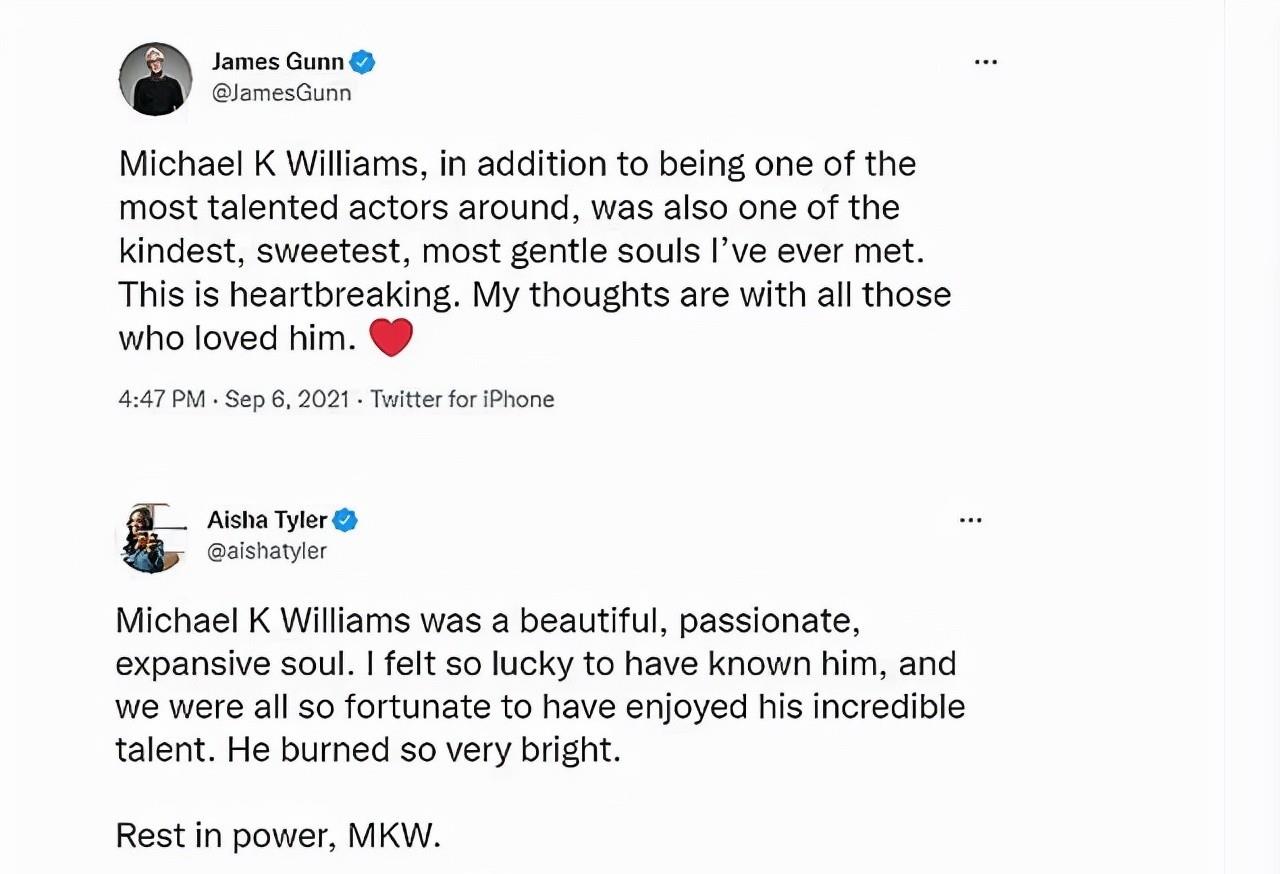Click the James Gunn display name
The width and height of the screenshot is (1280, 874).
[x=277, y=63]
